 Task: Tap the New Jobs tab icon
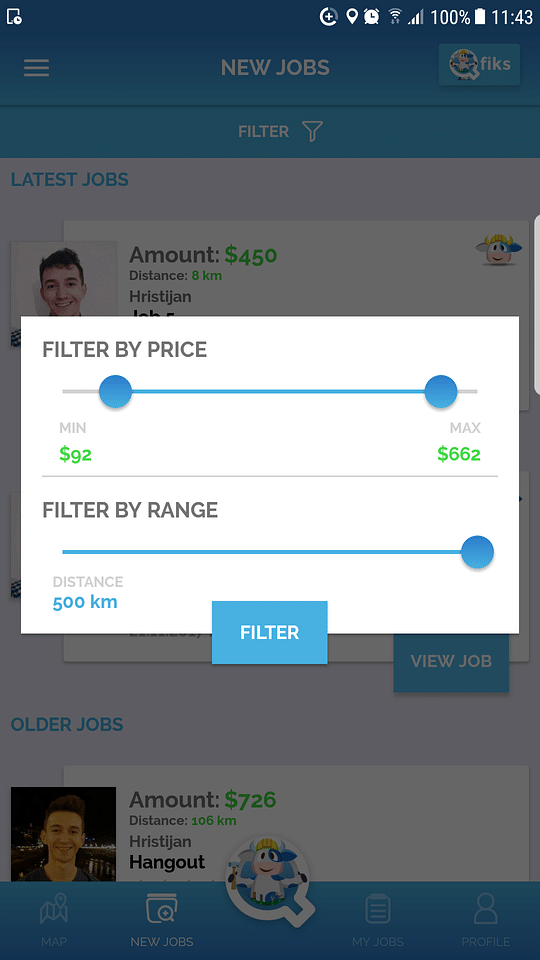point(162,908)
